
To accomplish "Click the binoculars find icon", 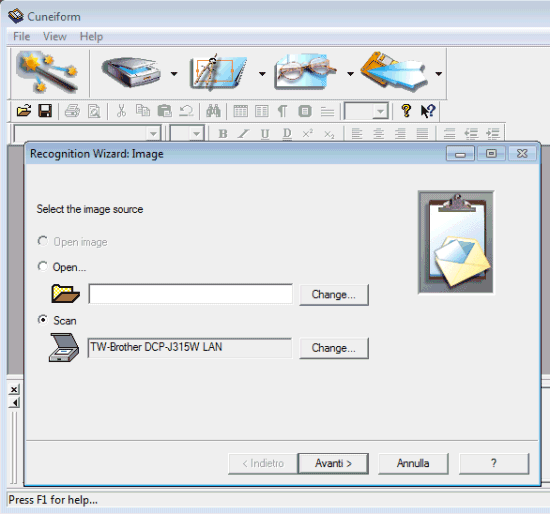I will point(213,111).
